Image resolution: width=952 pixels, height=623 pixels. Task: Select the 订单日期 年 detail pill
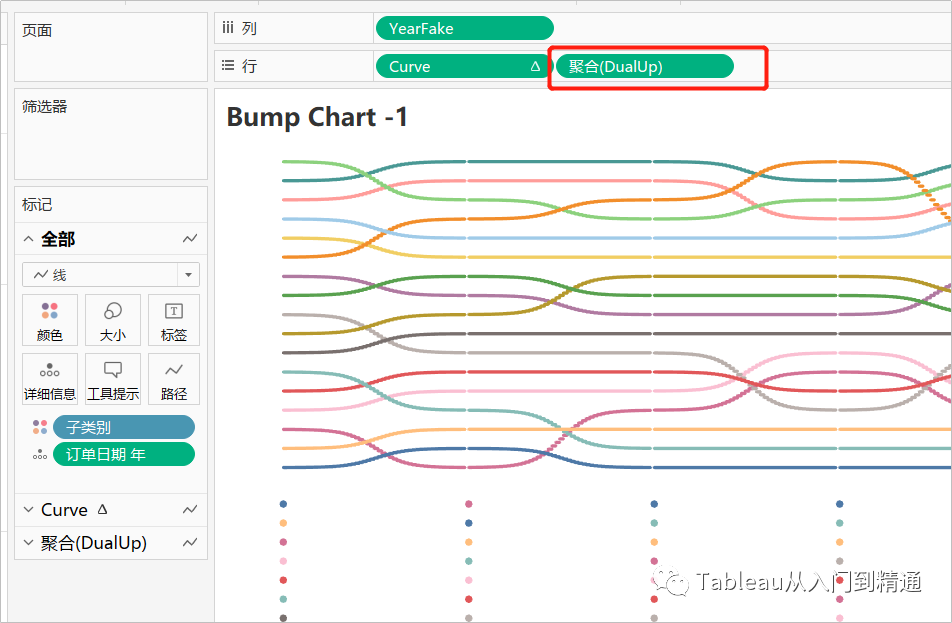click(x=124, y=454)
